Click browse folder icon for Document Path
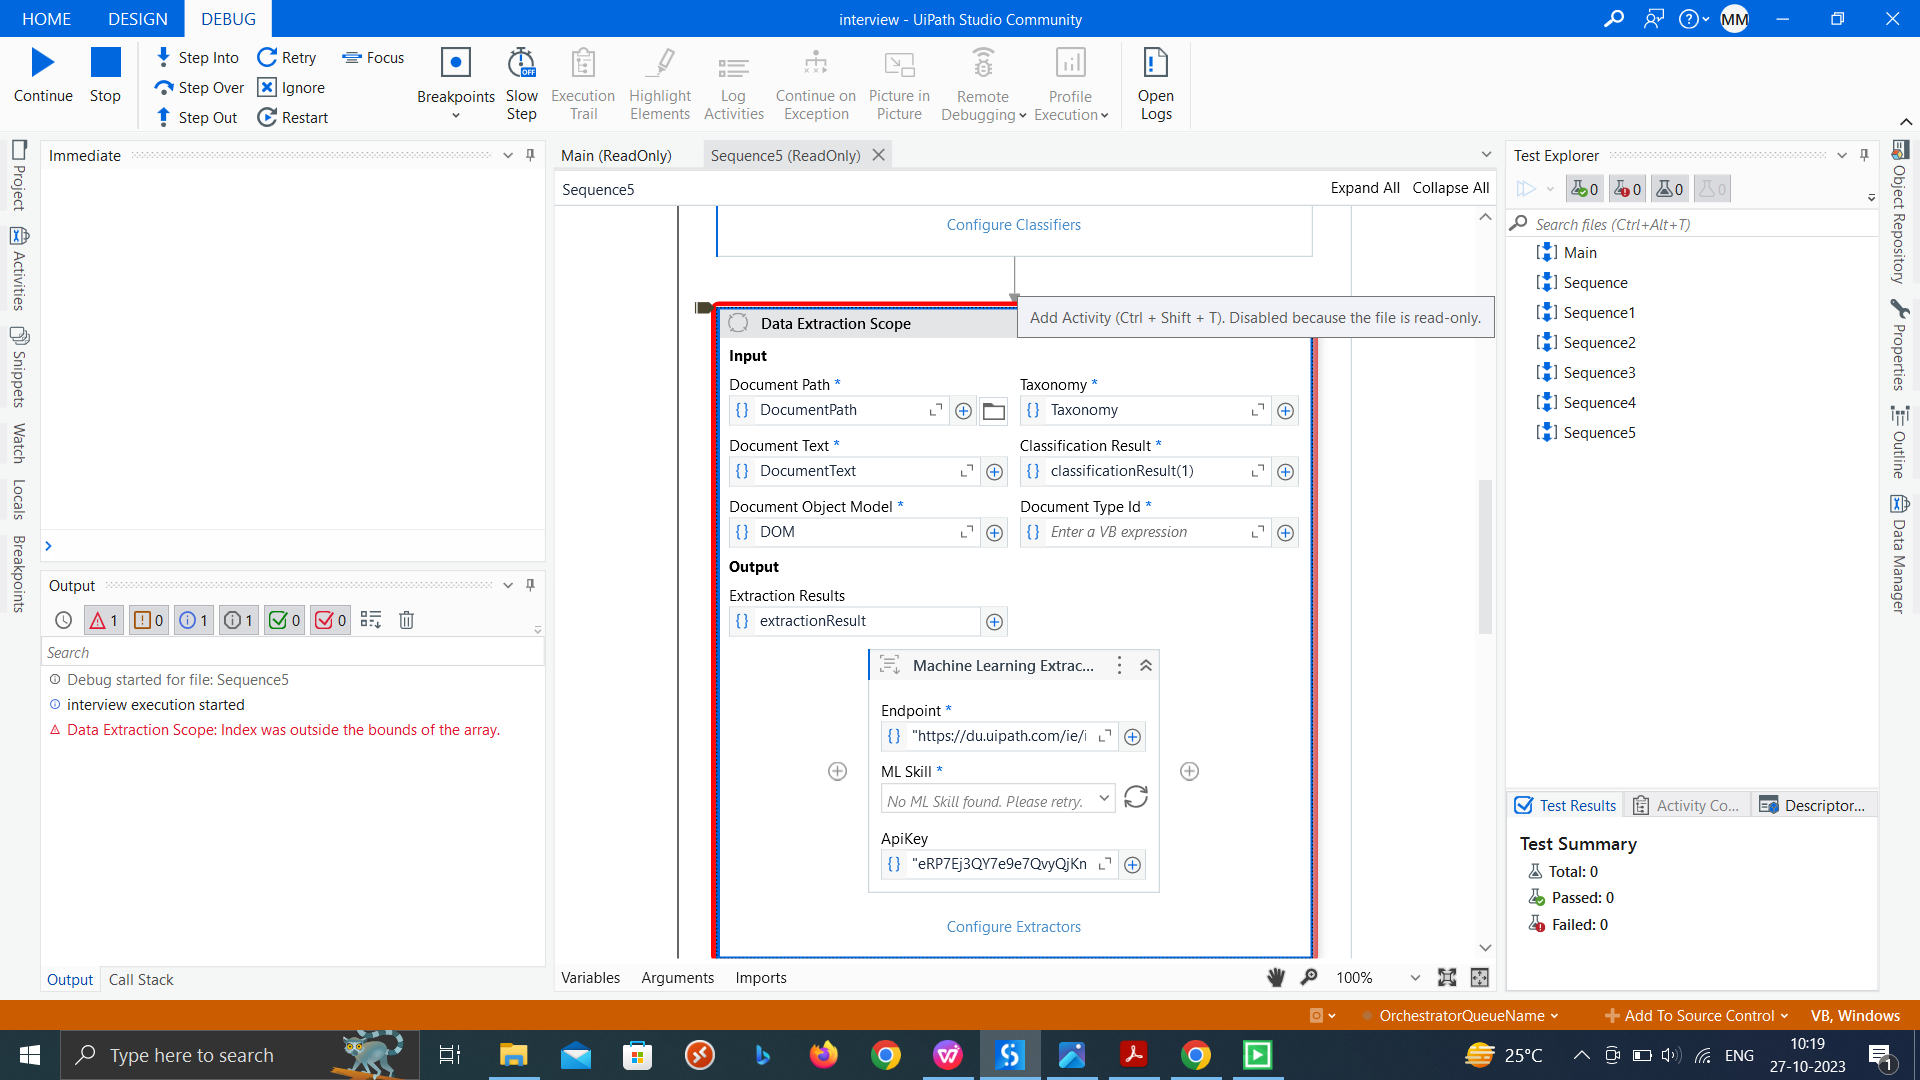 tap(993, 411)
